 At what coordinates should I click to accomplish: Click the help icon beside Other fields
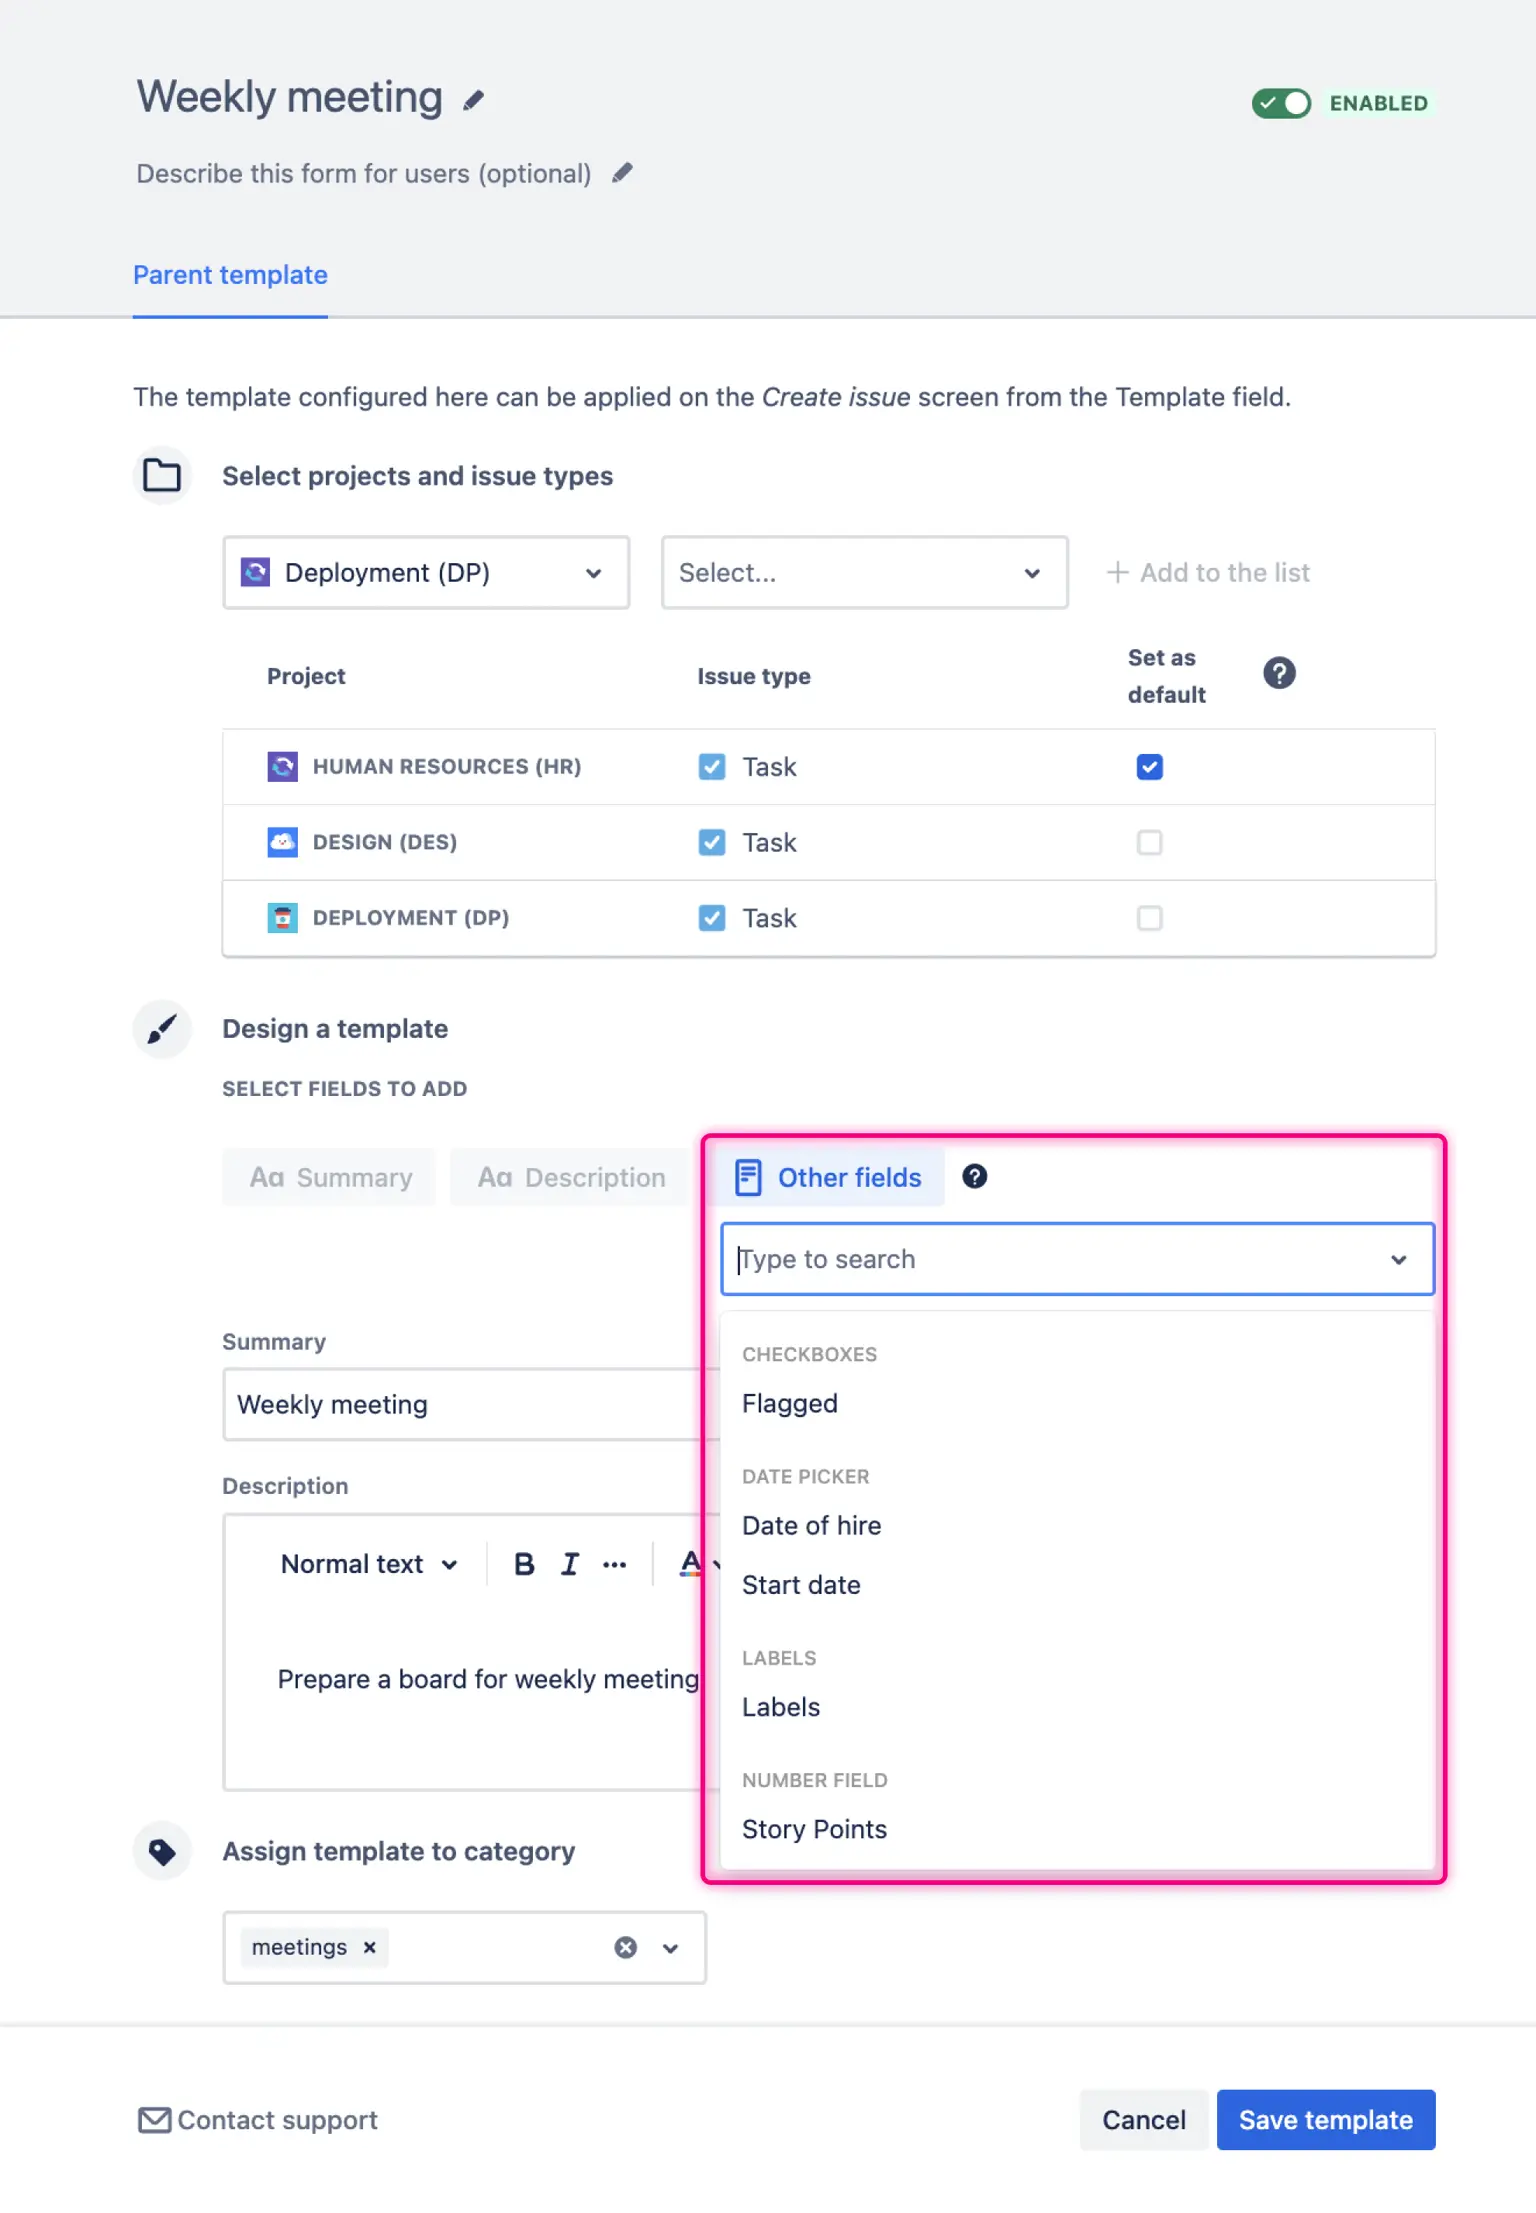coord(974,1177)
